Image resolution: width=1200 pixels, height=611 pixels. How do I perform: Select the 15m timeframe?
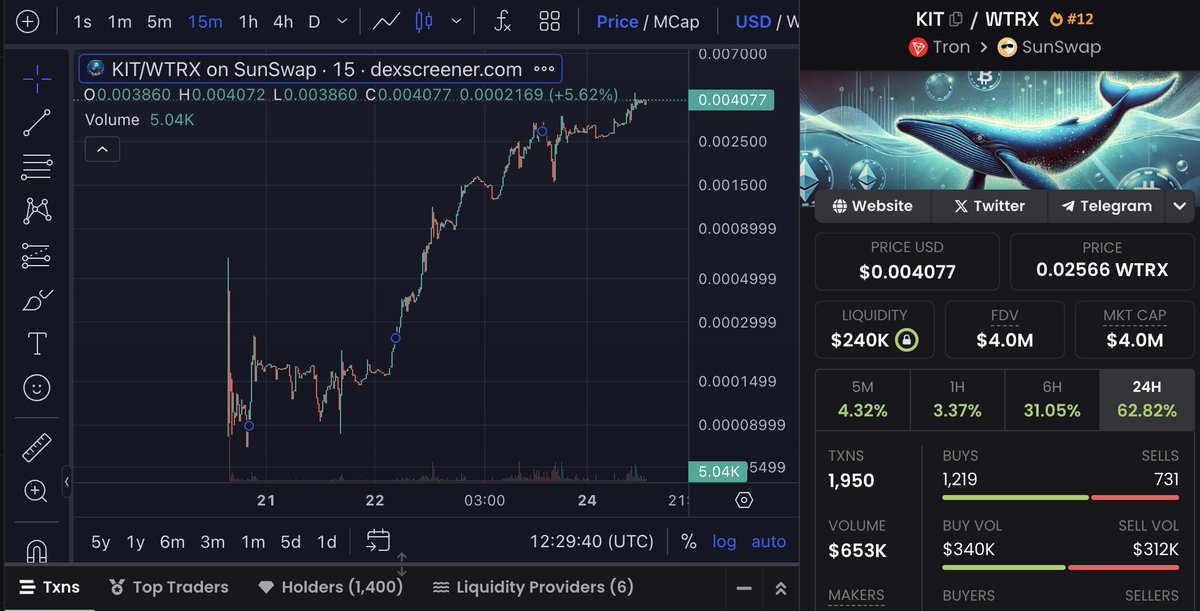(205, 21)
